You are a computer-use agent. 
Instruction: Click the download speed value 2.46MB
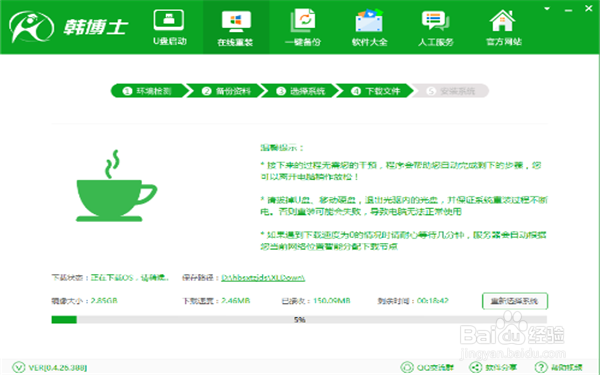(x=236, y=301)
